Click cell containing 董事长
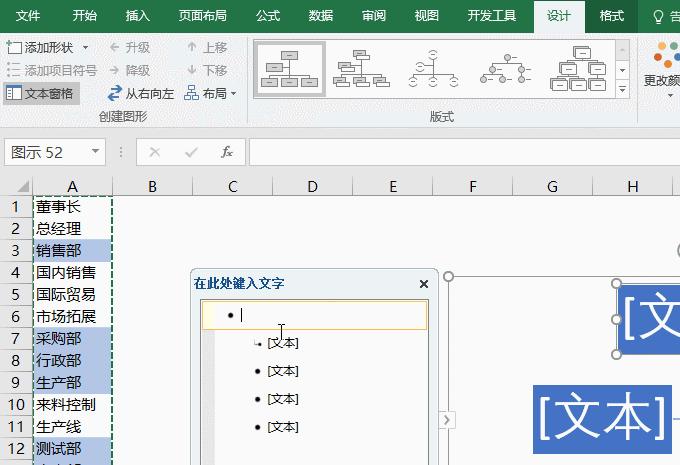Image resolution: width=680 pixels, height=465 pixels. [72, 207]
